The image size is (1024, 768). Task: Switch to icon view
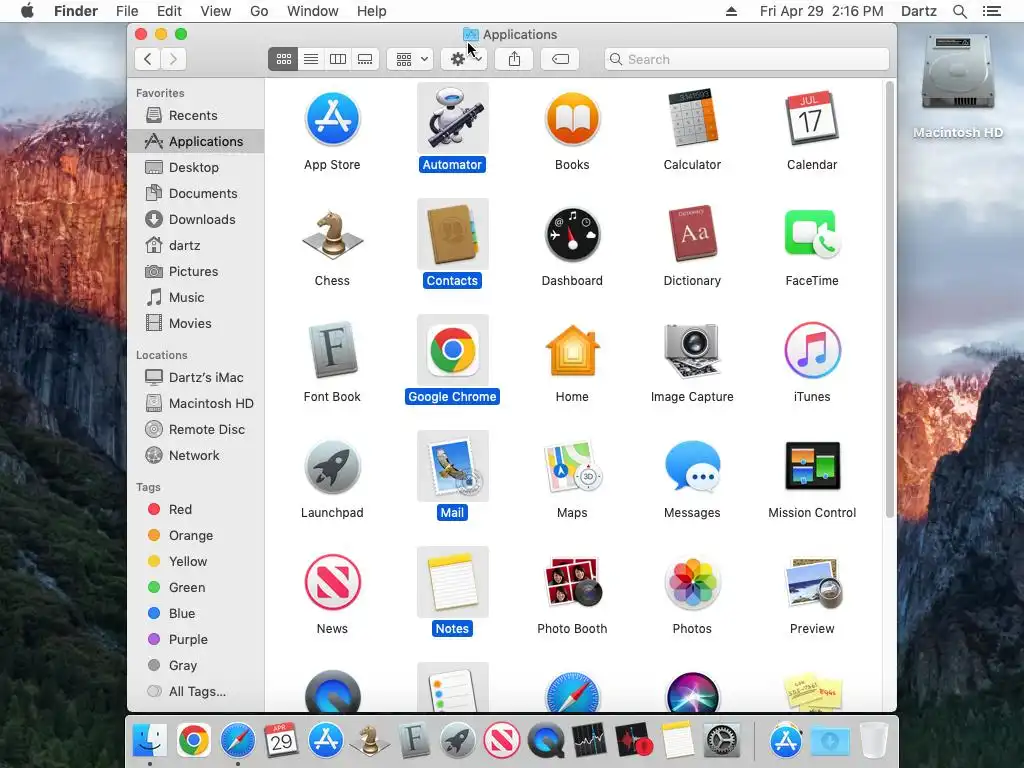[x=283, y=59]
